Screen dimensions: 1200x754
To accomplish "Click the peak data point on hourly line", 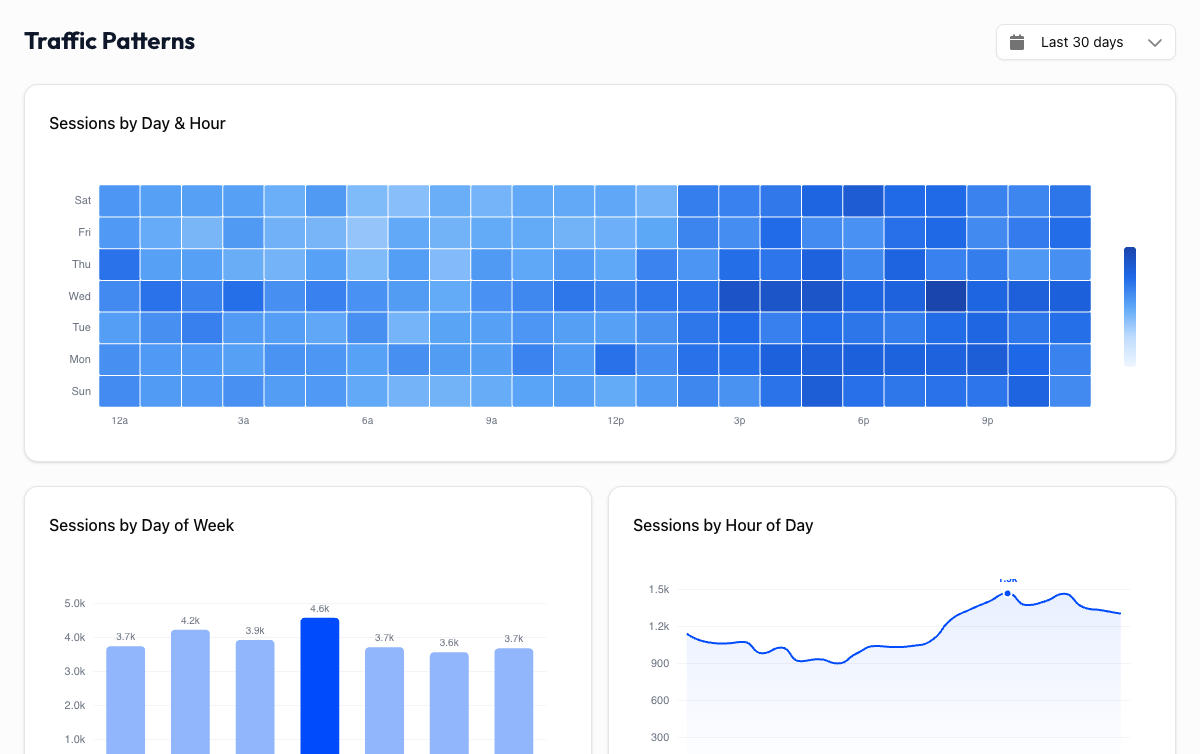I will point(1008,593).
